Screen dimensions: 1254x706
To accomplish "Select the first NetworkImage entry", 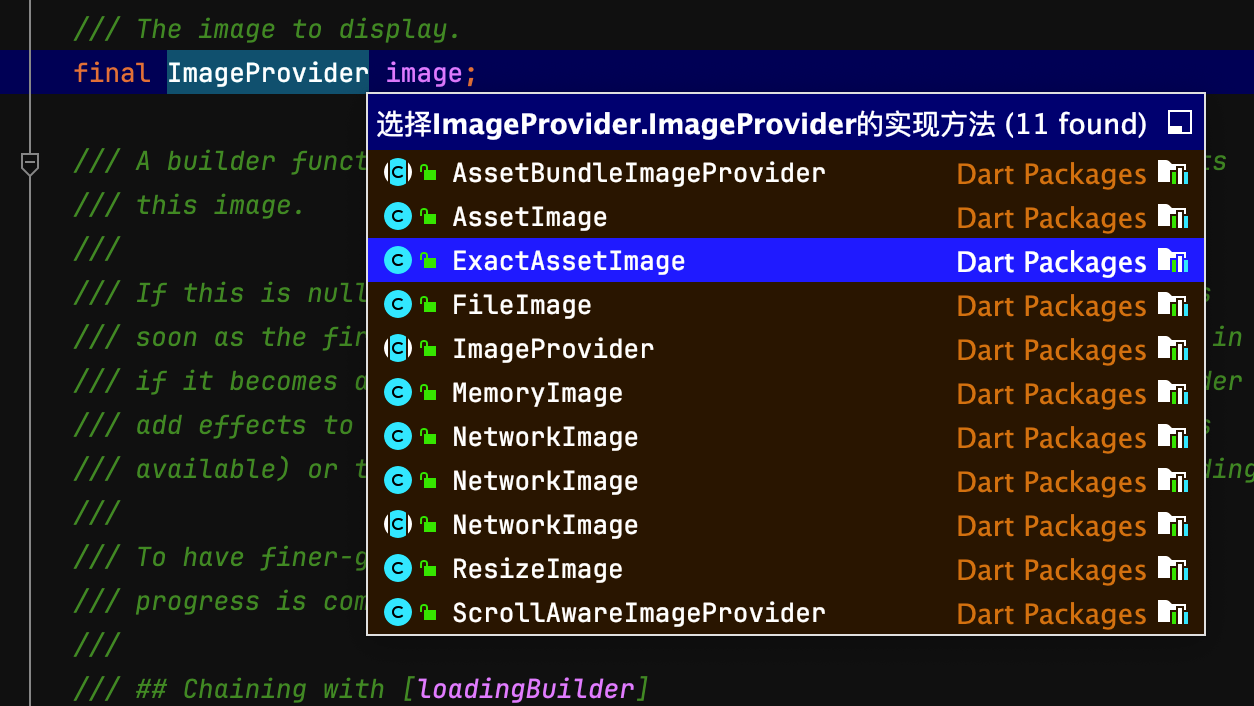I will tap(786, 437).
